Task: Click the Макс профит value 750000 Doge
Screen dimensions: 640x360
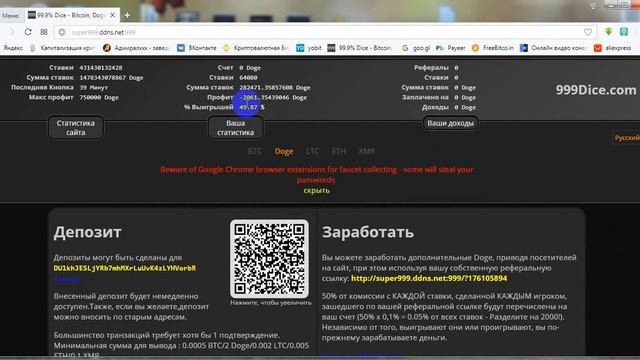Action: point(99,97)
